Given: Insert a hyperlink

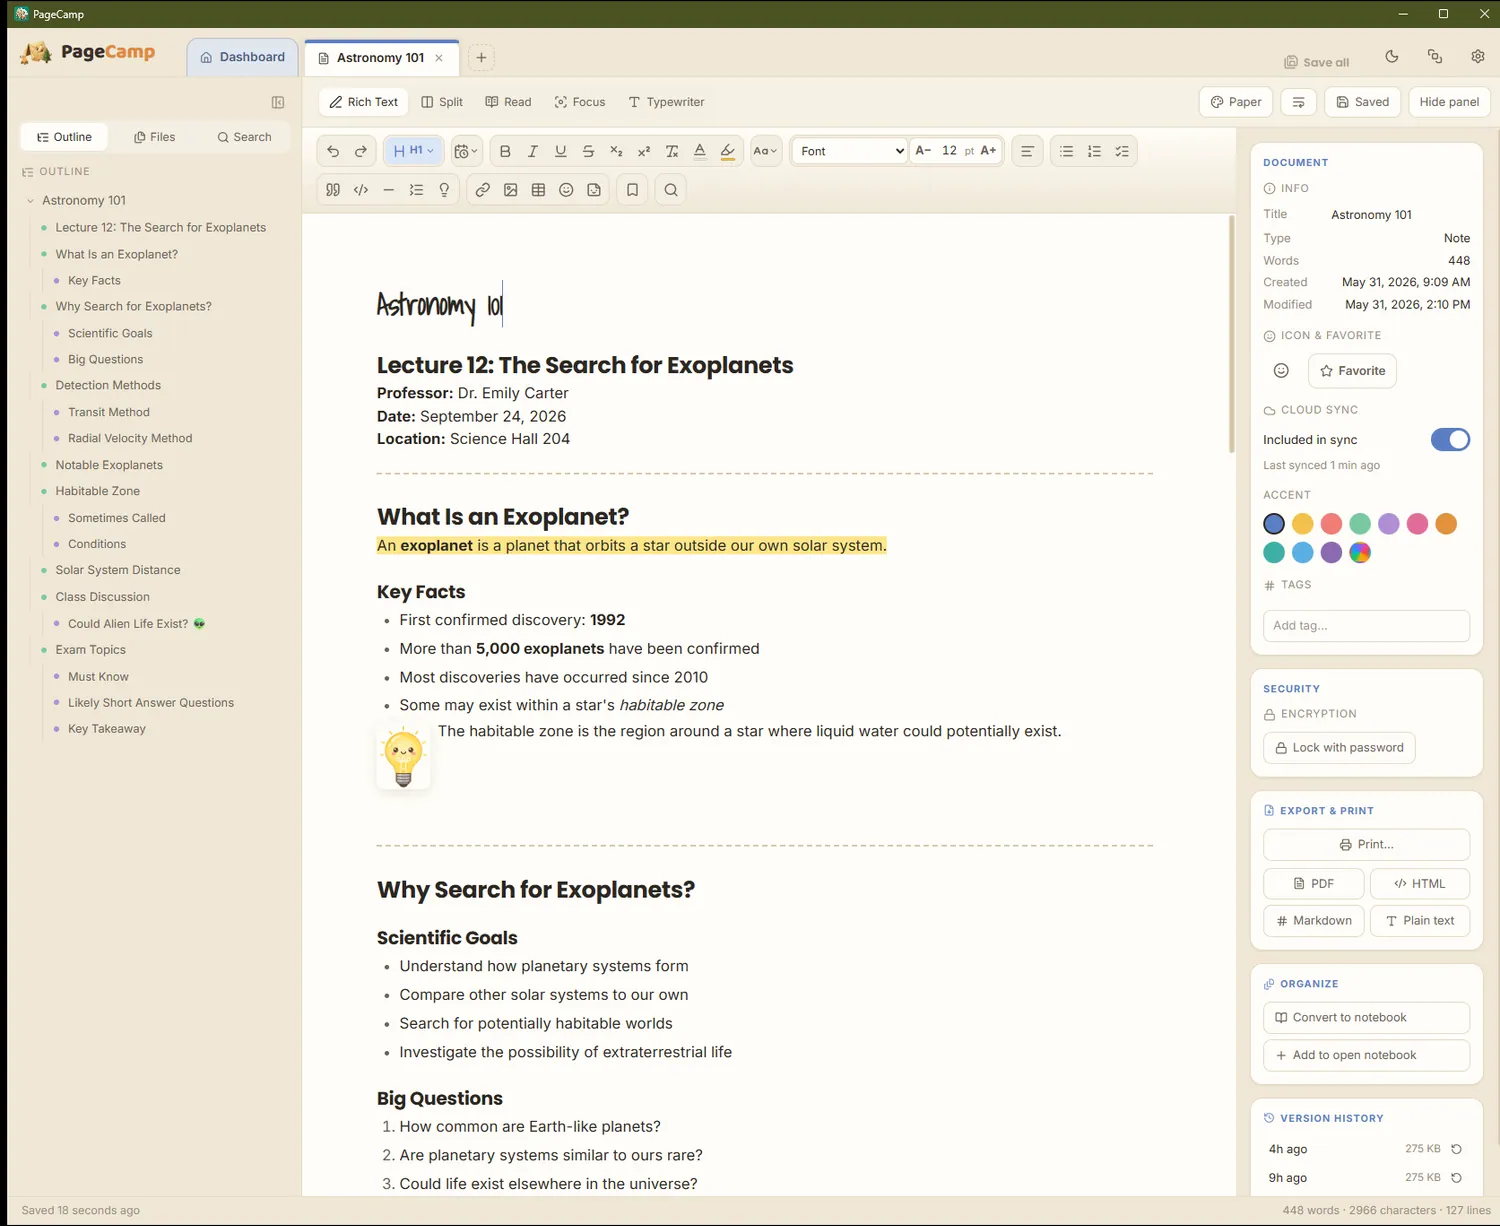Looking at the screenshot, I should pos(483,190).
